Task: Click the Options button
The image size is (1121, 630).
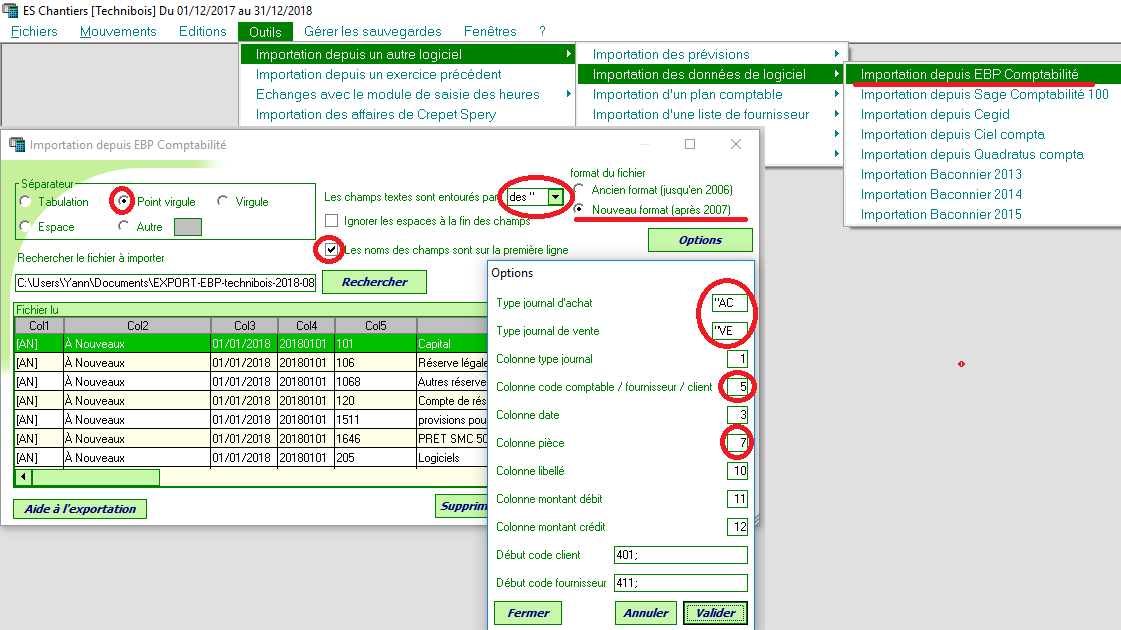Action: coord(700,240)
